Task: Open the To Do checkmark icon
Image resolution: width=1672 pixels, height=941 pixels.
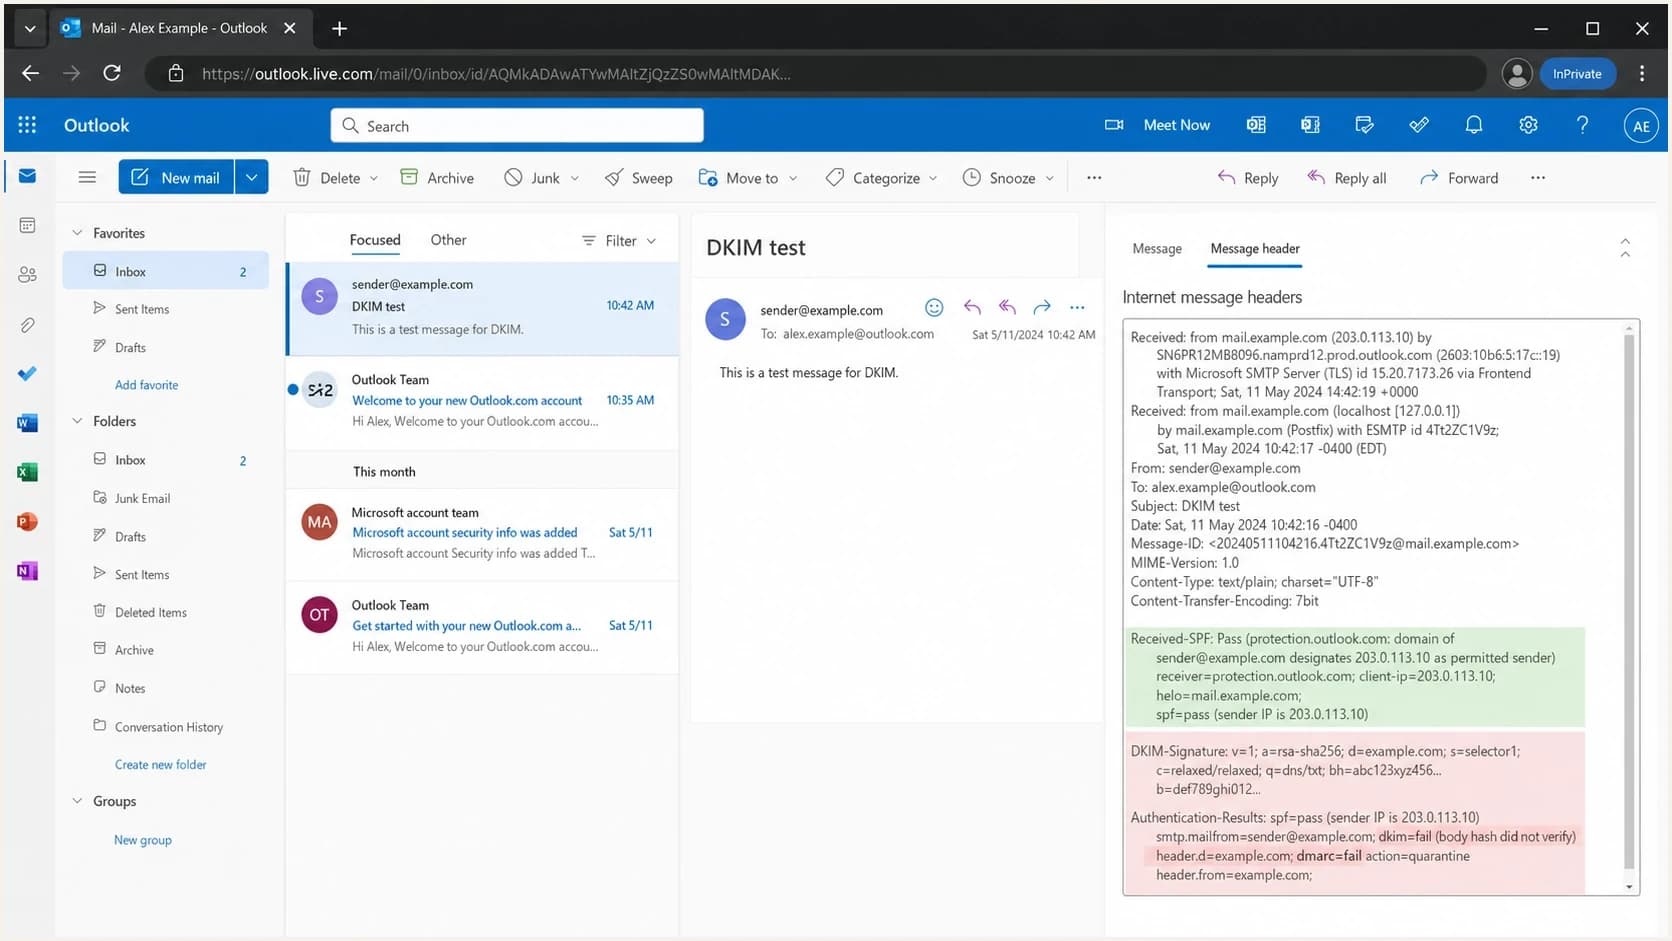Action: [x=27, y=373]
